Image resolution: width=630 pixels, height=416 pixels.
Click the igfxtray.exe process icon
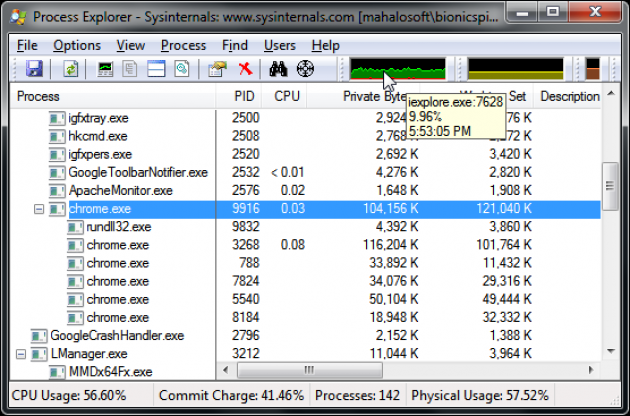pos(57,118)
